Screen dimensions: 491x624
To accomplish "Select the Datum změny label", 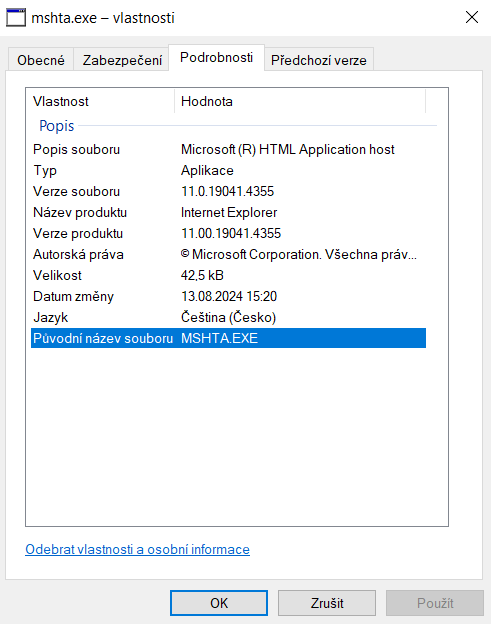I will click(x=74, y=296).
